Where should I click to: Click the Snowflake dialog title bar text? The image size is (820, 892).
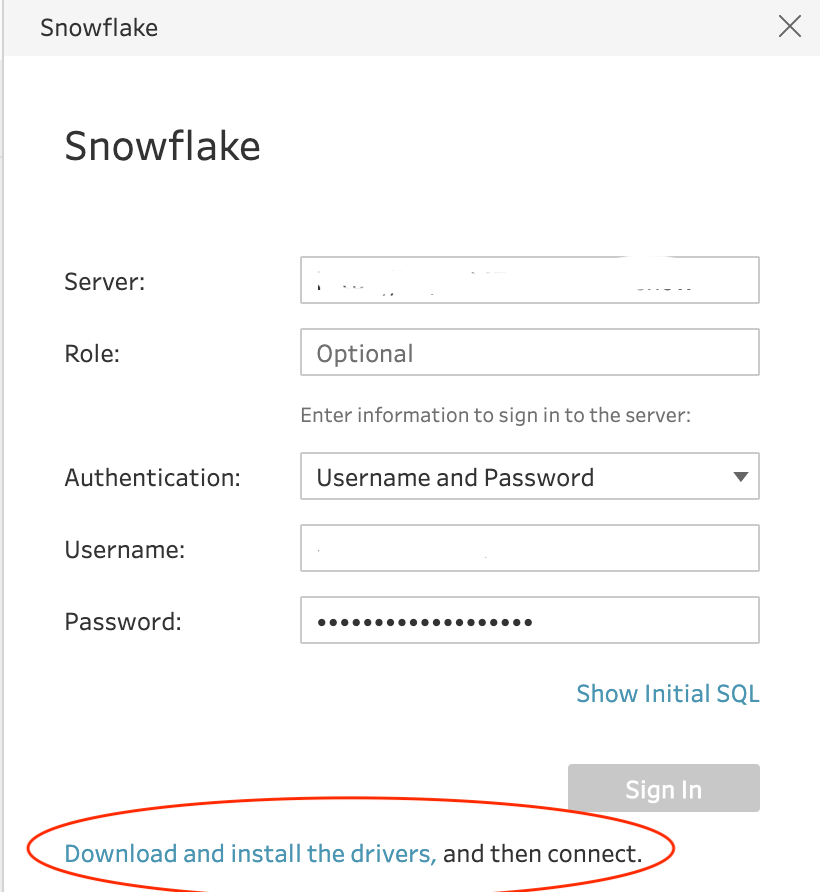click(x=99, y=27)
